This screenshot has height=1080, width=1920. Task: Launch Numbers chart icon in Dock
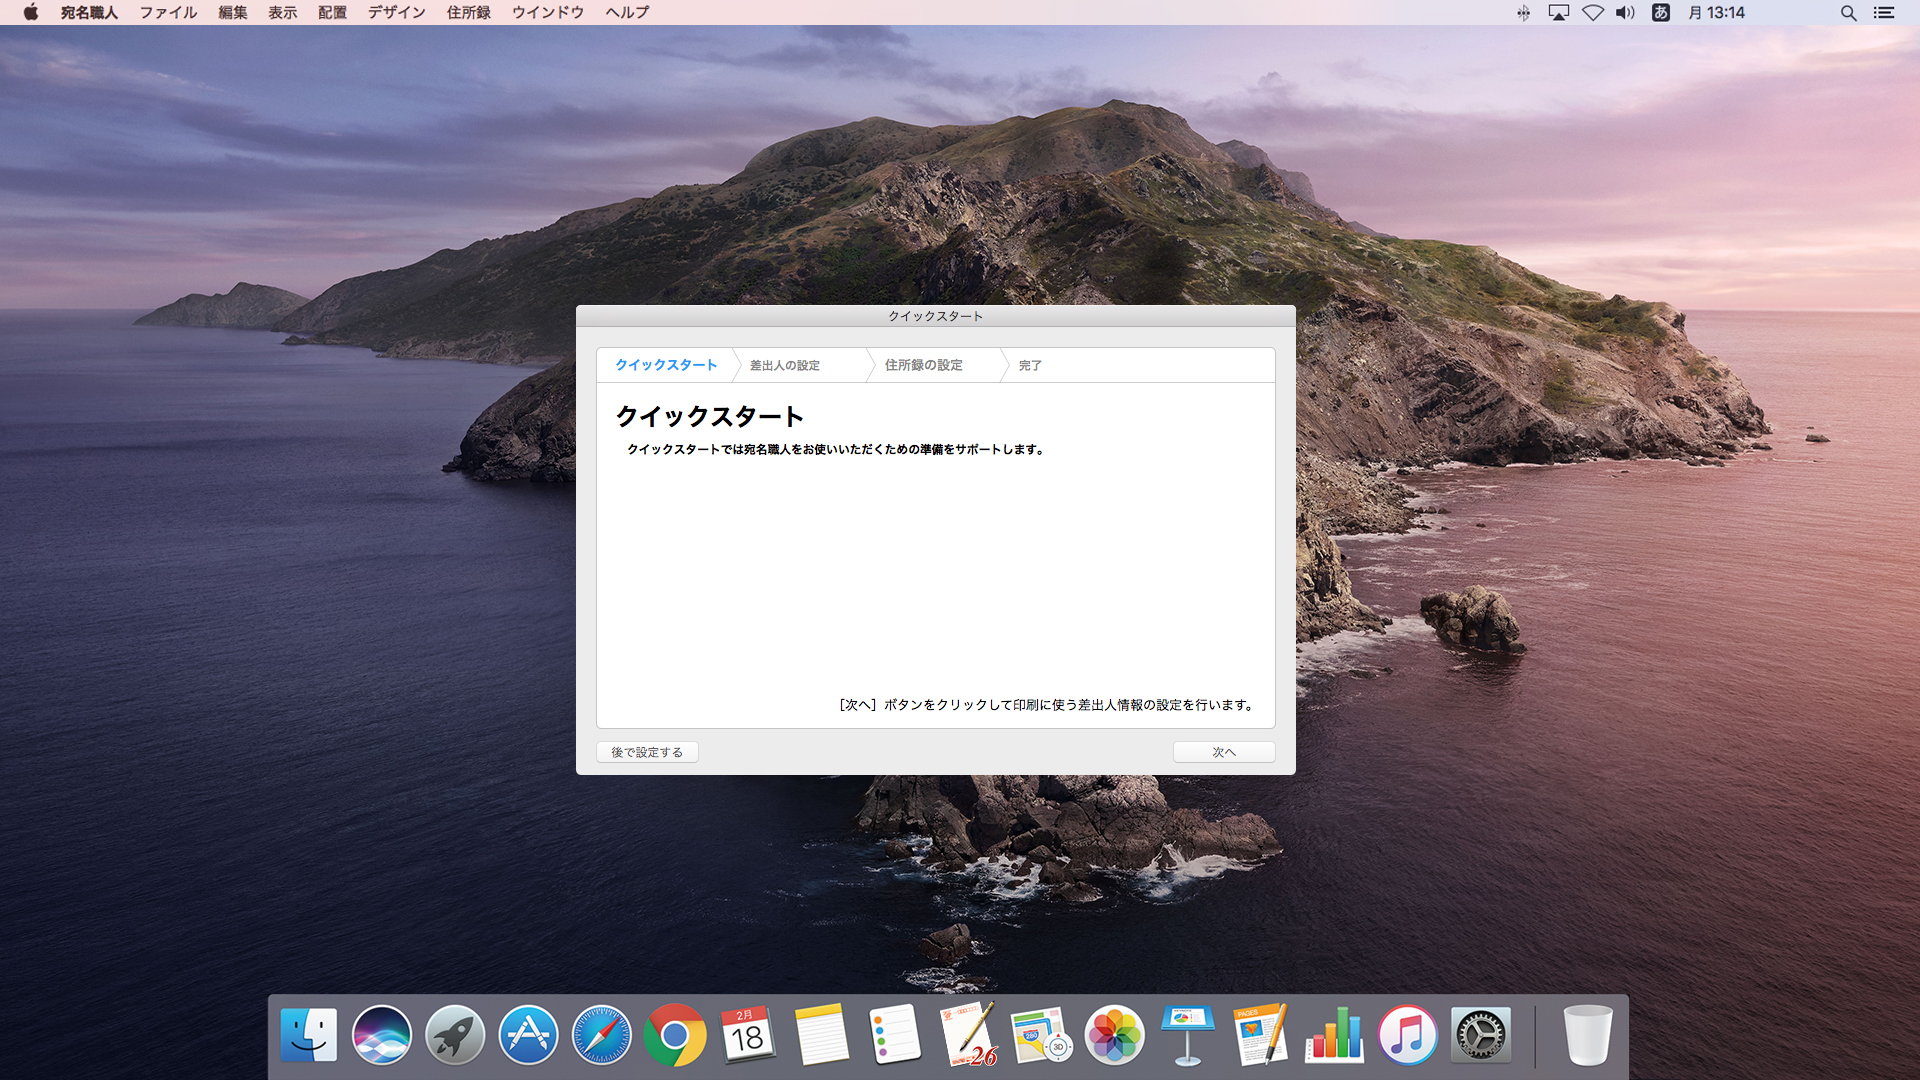[x=1334, y=1035]
